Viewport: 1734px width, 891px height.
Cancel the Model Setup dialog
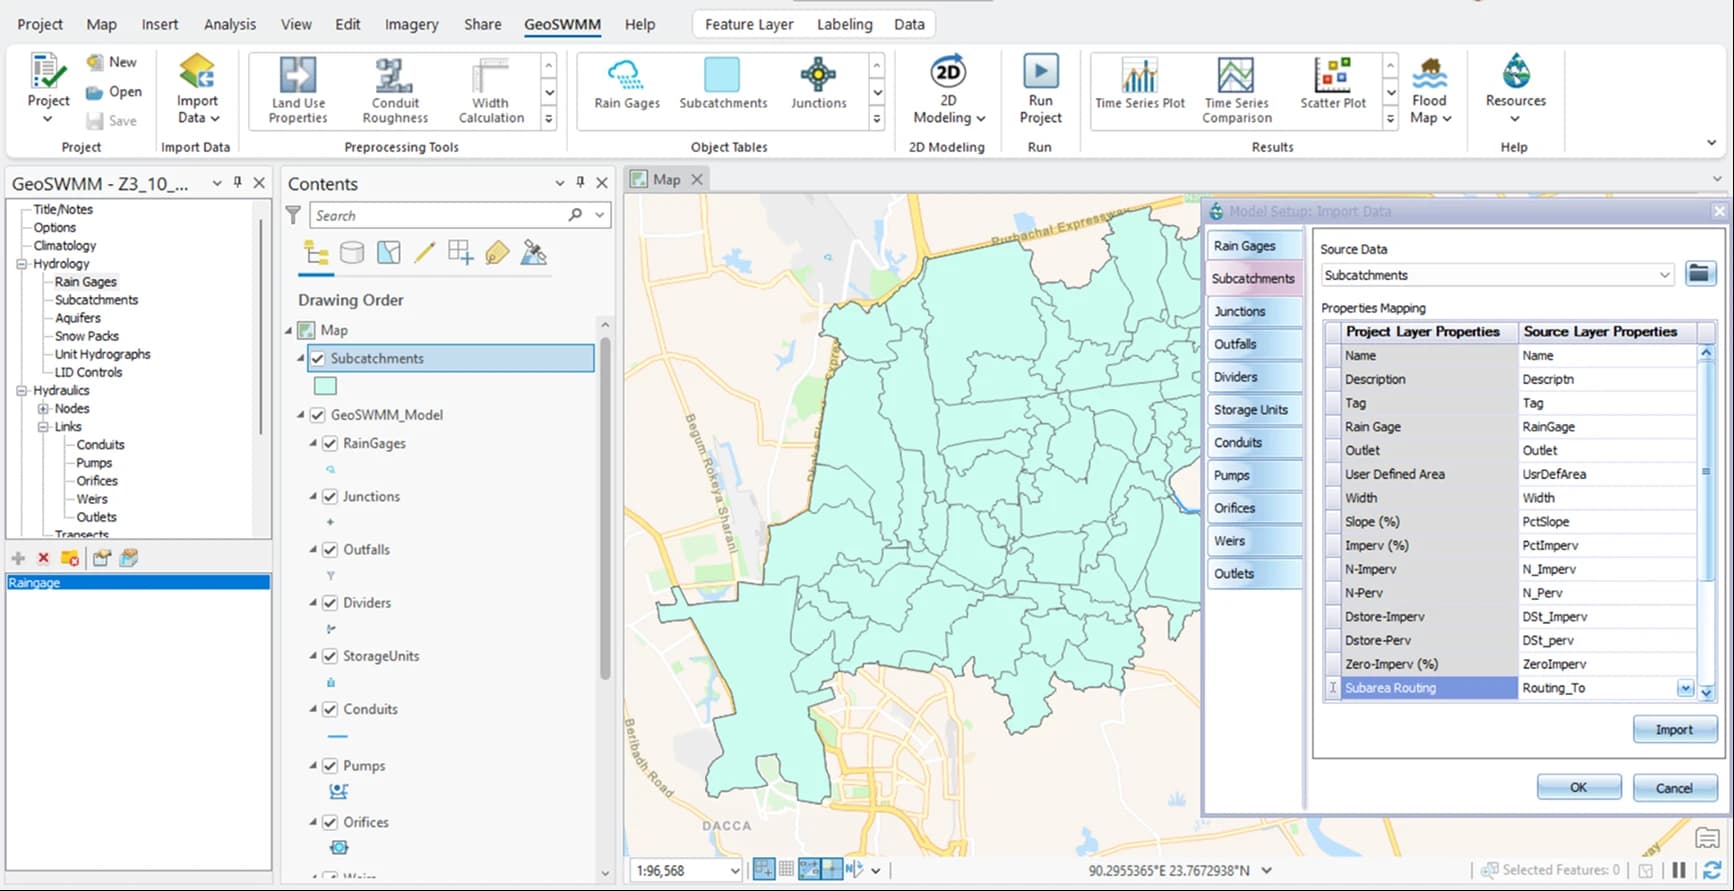1674,788
